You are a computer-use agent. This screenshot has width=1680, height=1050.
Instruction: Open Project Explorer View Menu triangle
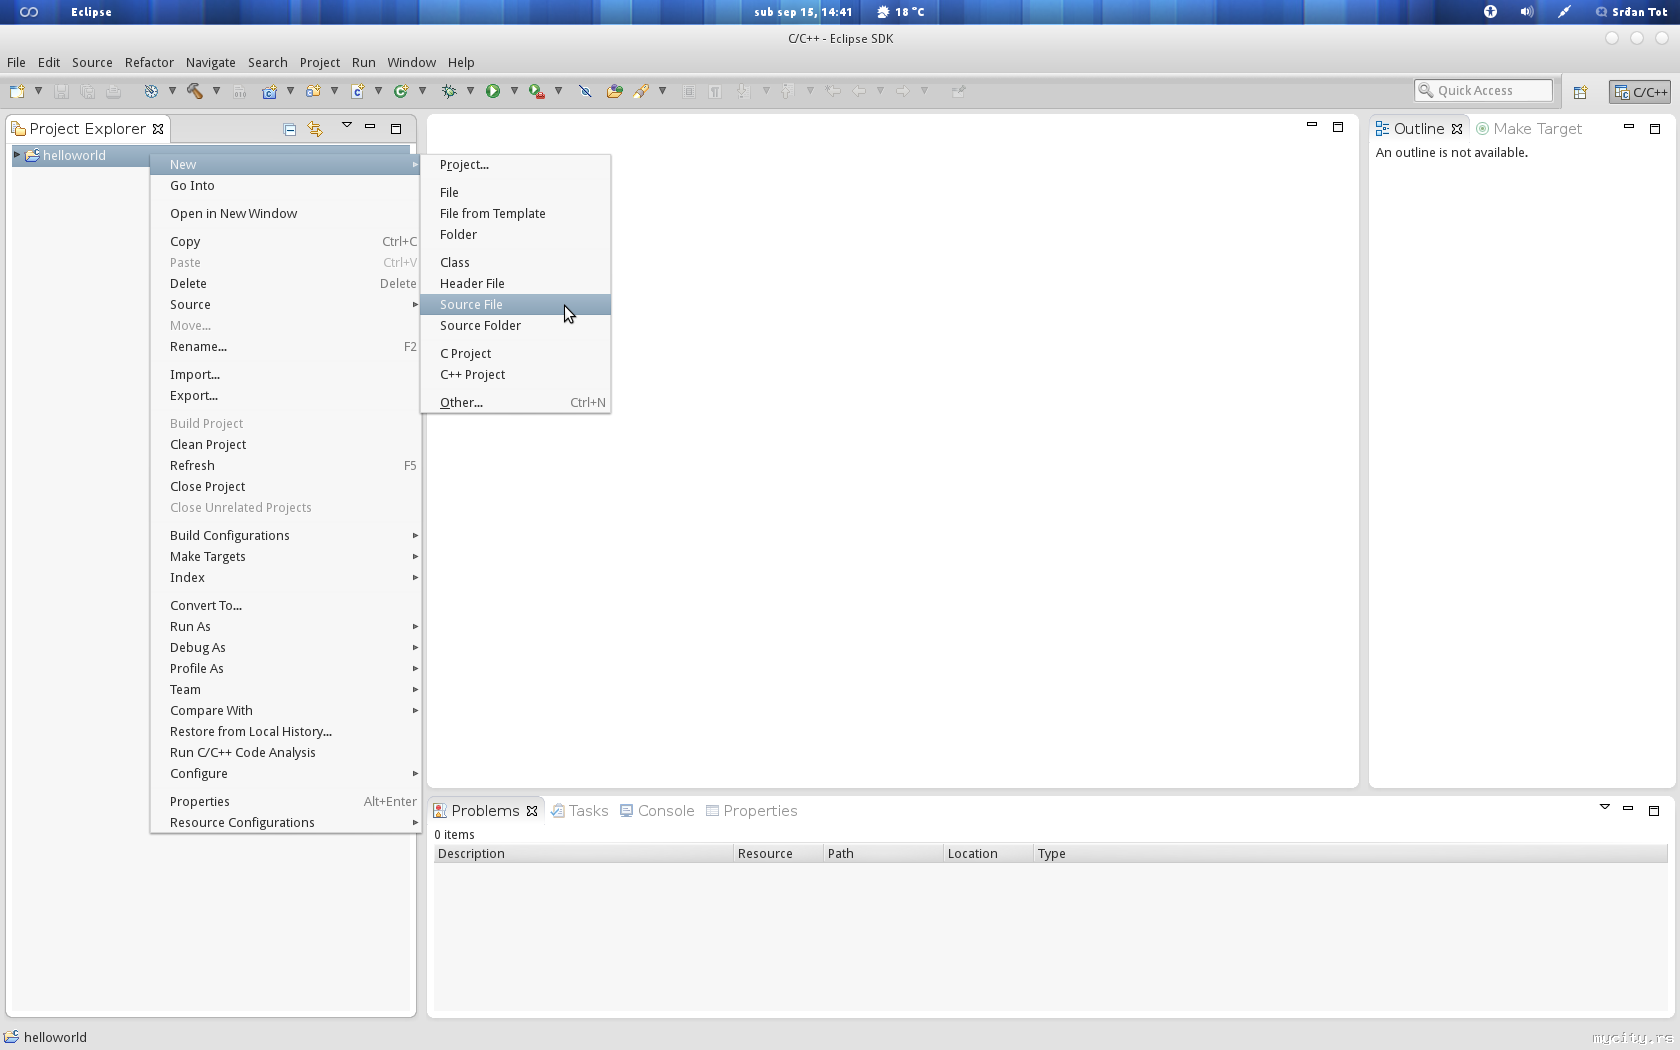[x=346, y=126]
